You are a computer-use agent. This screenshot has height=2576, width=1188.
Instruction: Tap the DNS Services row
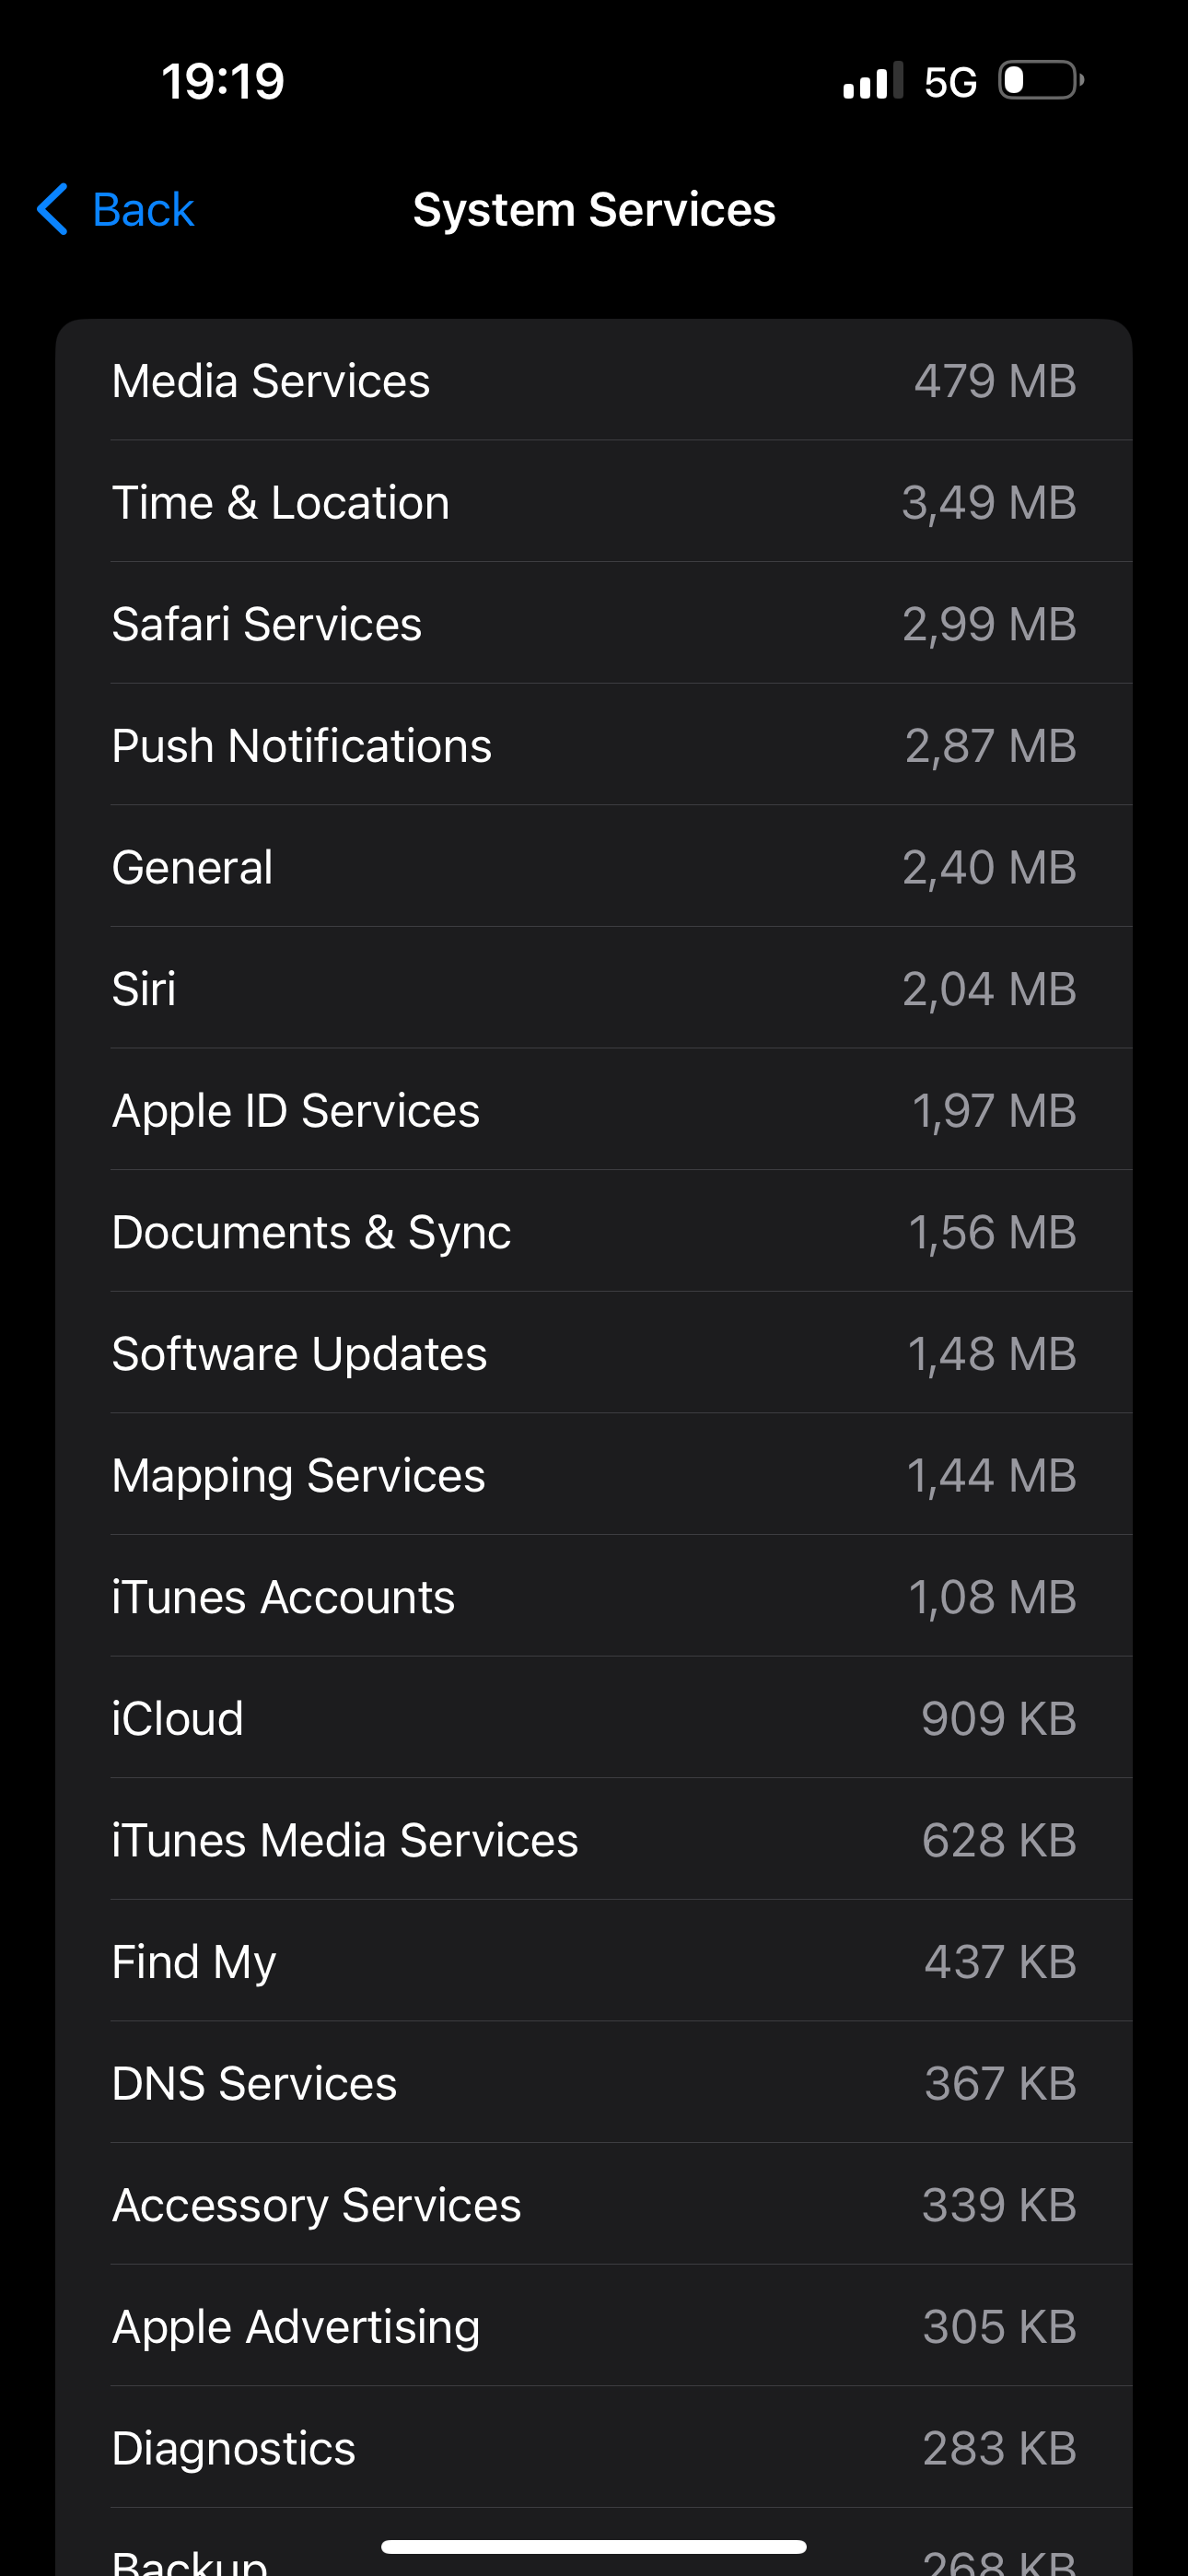[x=594, y=2084]
